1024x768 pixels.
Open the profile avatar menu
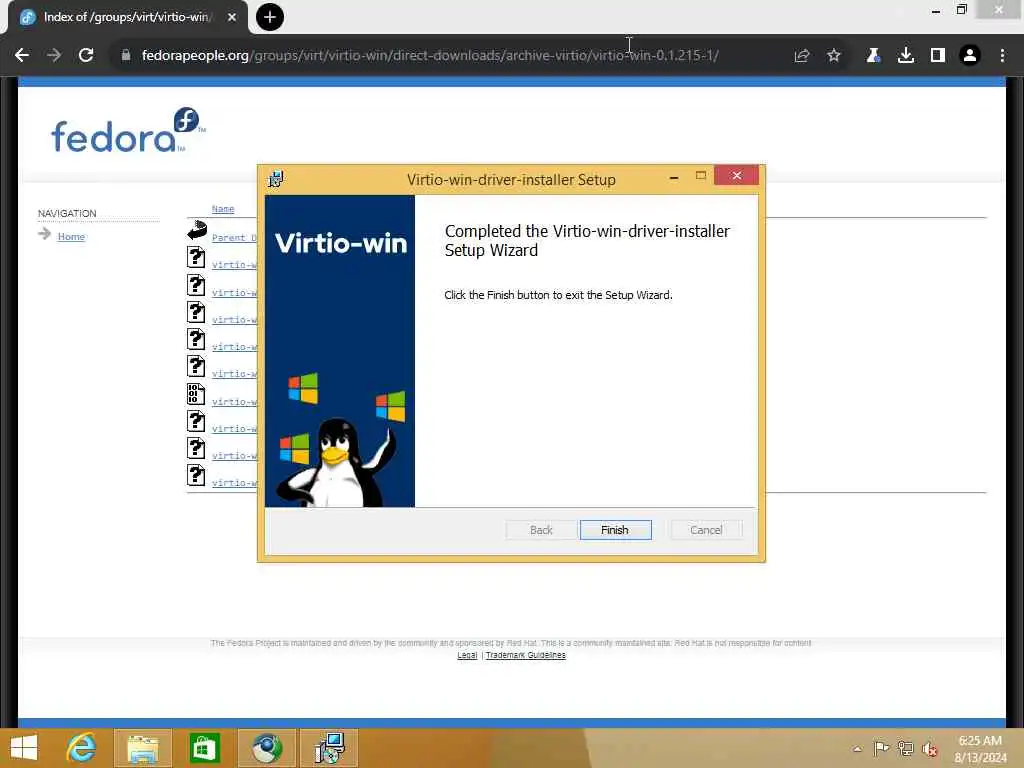970,56
